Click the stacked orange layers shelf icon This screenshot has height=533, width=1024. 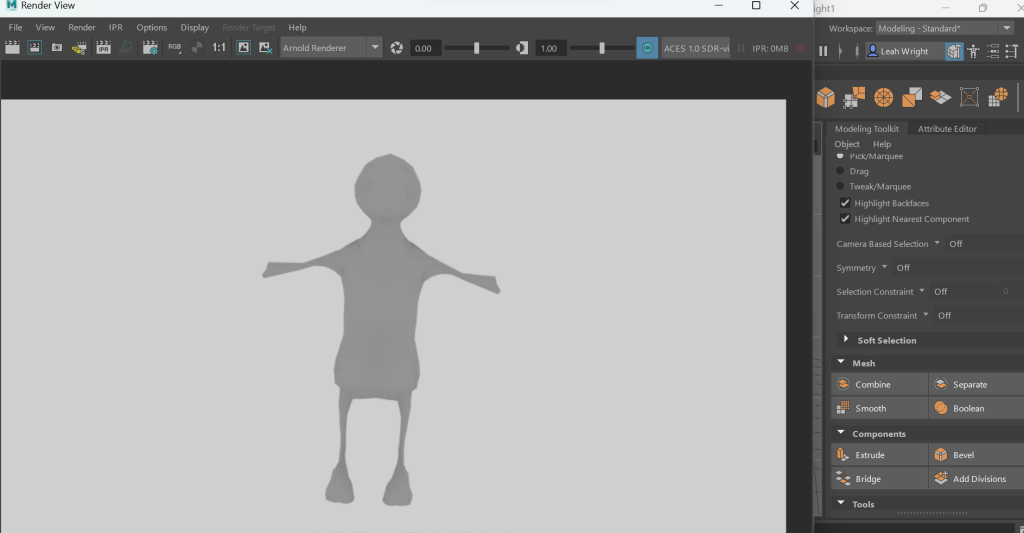point(940,97)
